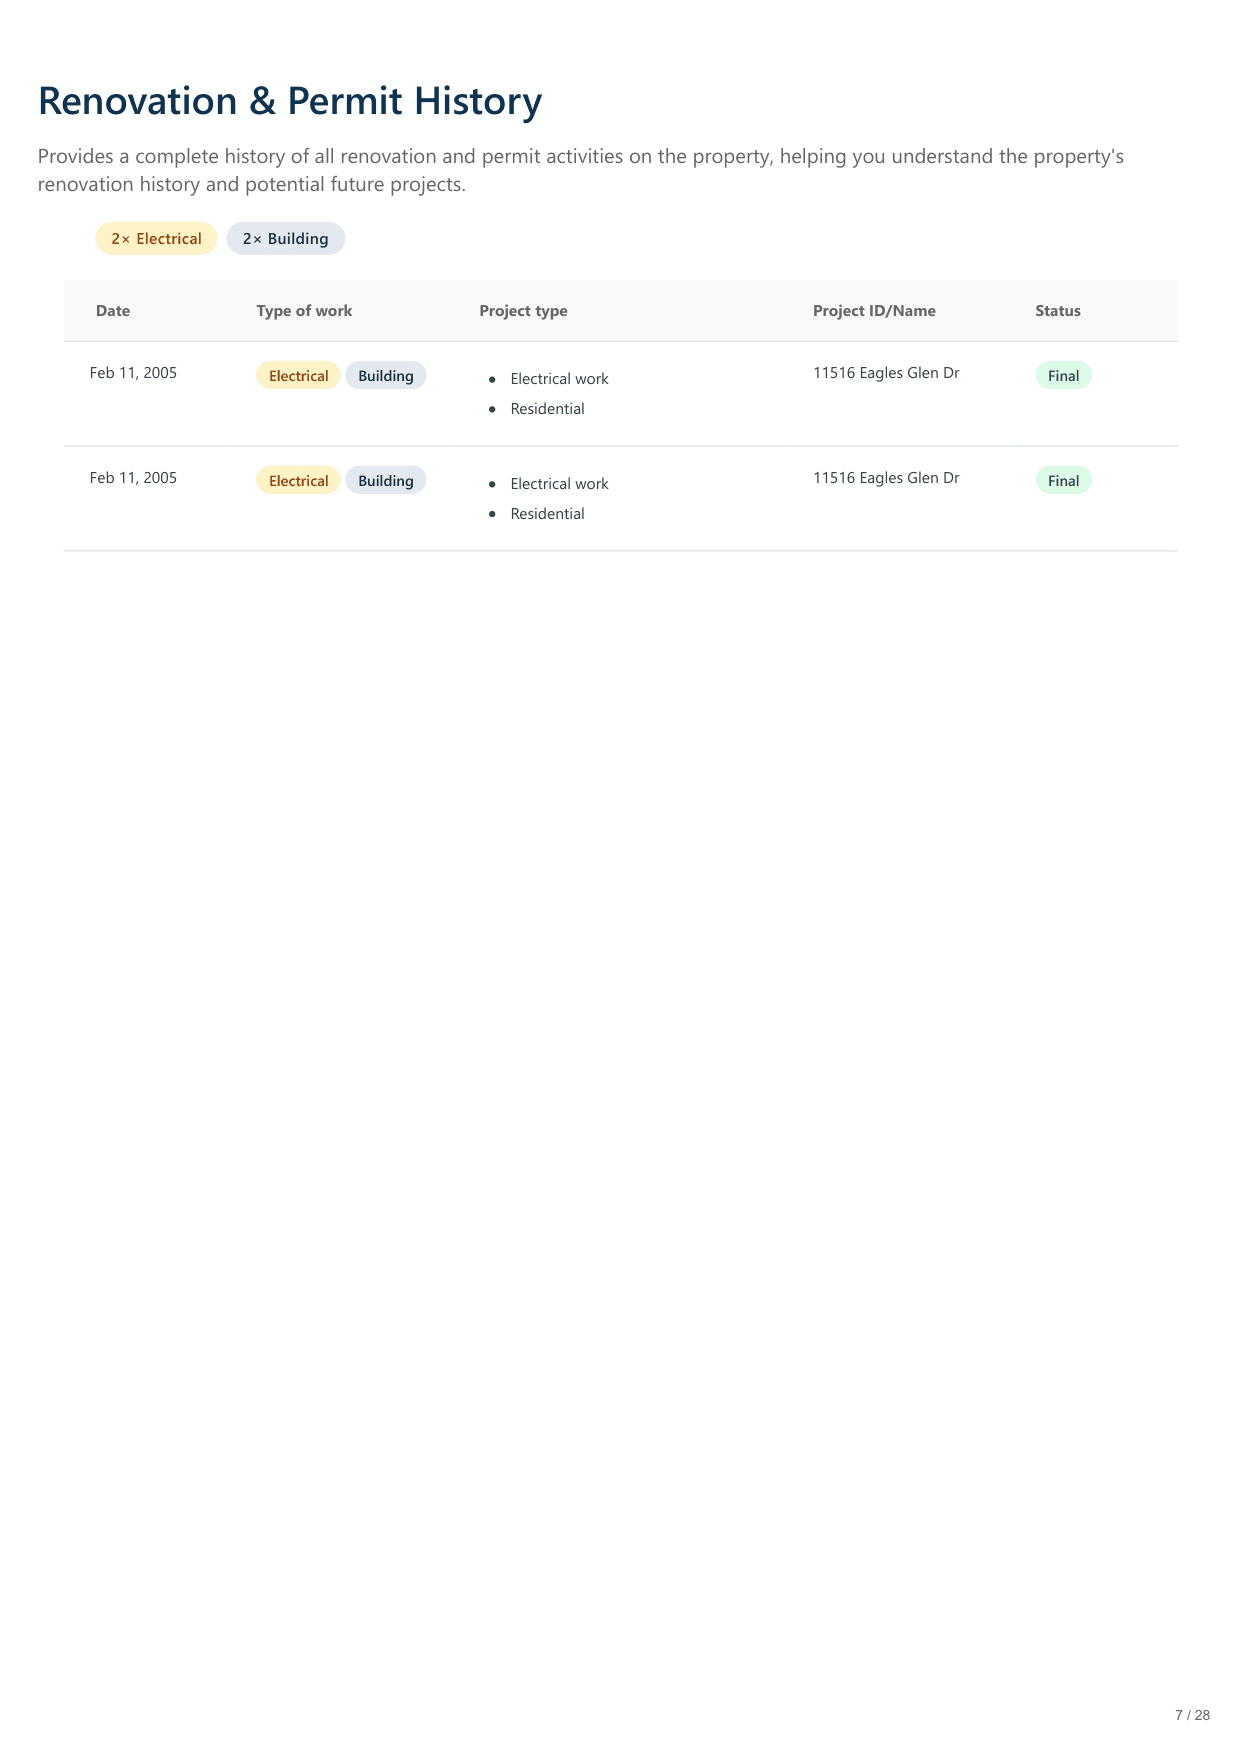Select the Date column header
The image size is (1242, 1754).
(x=113, y=311)
